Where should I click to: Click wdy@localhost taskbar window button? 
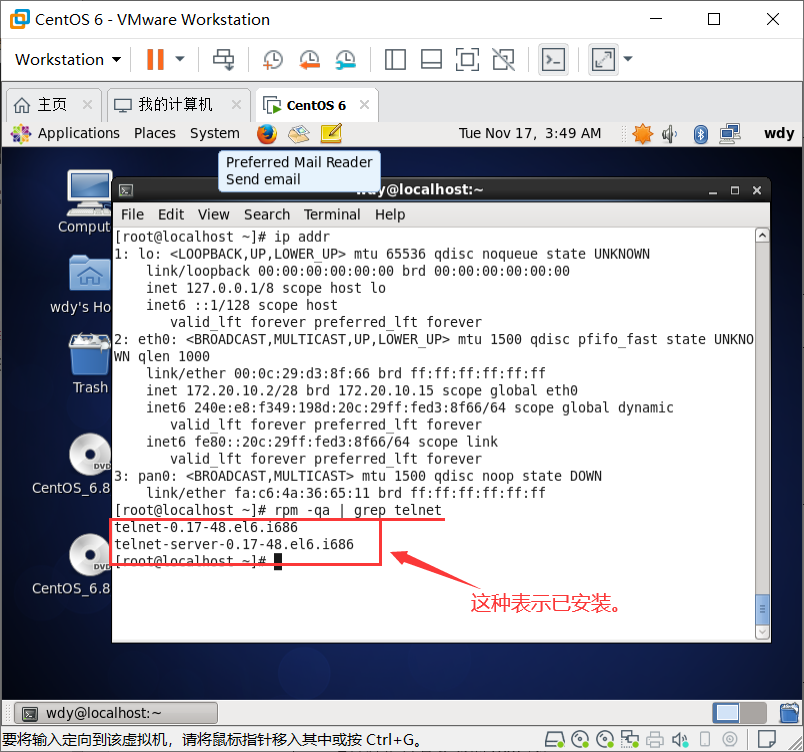[x=116, y=713]
